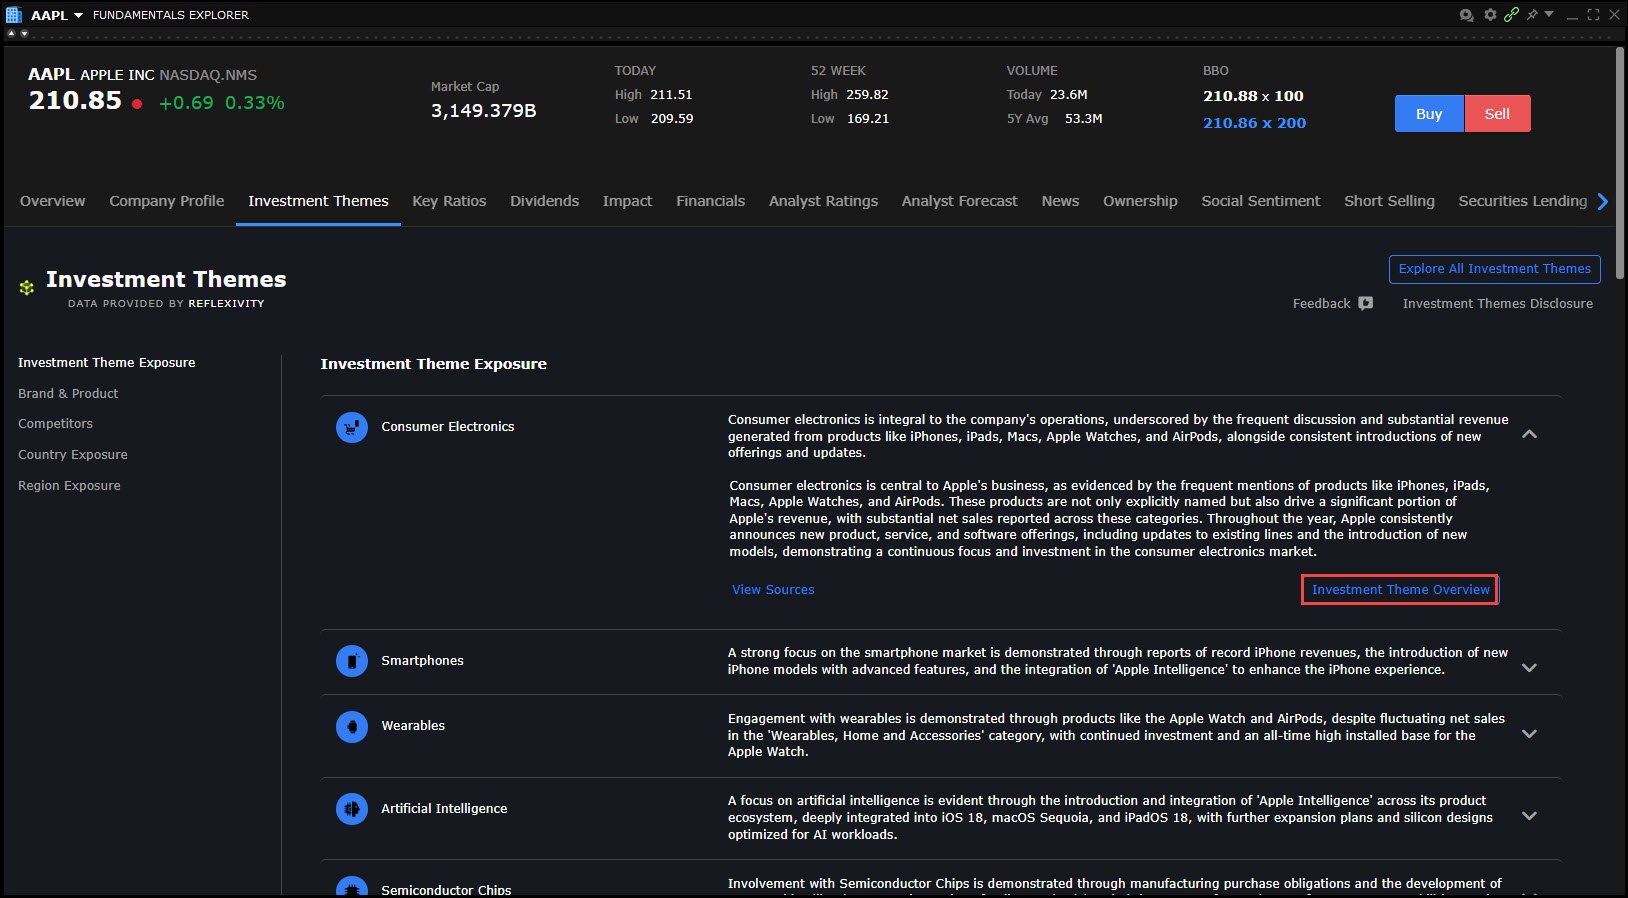
Task: Open the Dividends tab
Action: [545, 201]
